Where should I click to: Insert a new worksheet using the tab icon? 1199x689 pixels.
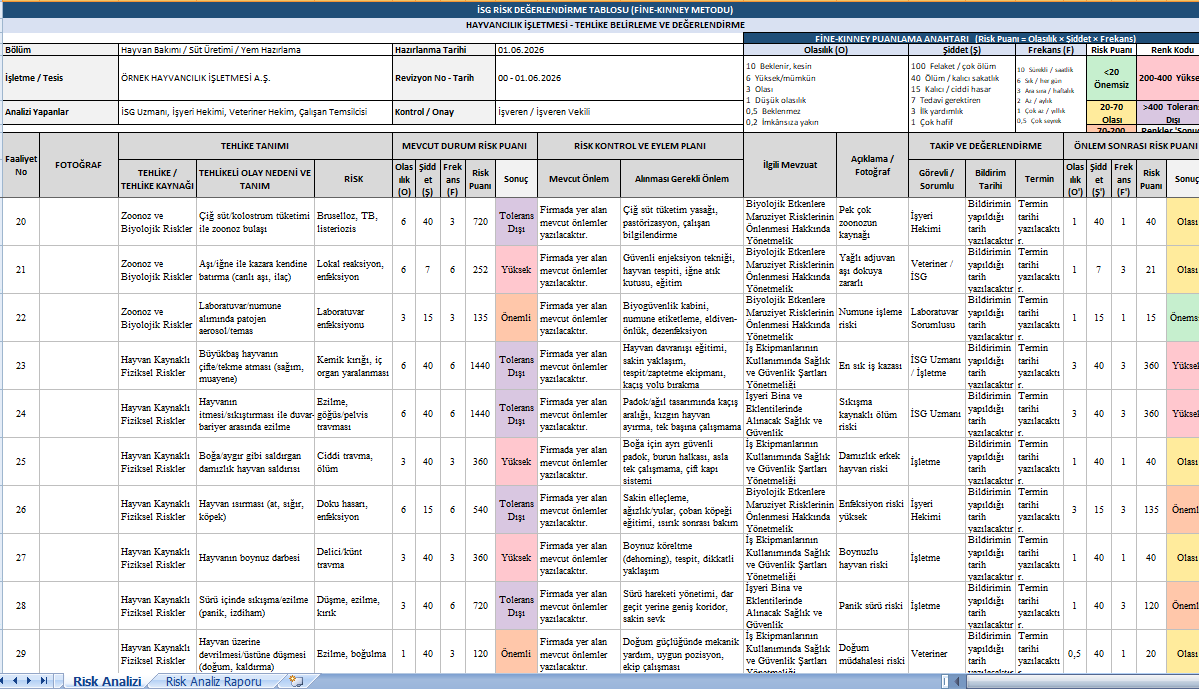point(296,681)
